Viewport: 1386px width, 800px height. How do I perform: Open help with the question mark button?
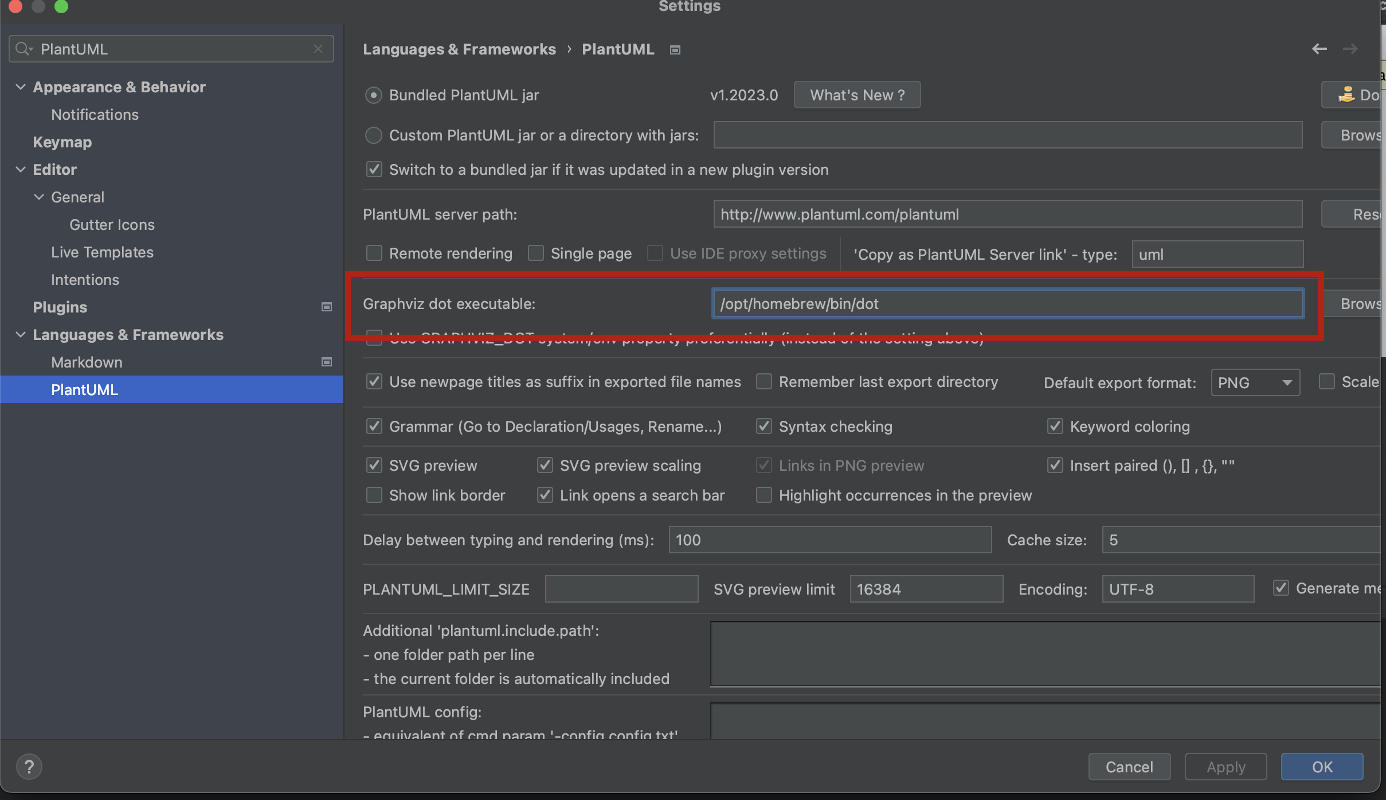pos(29,767)
